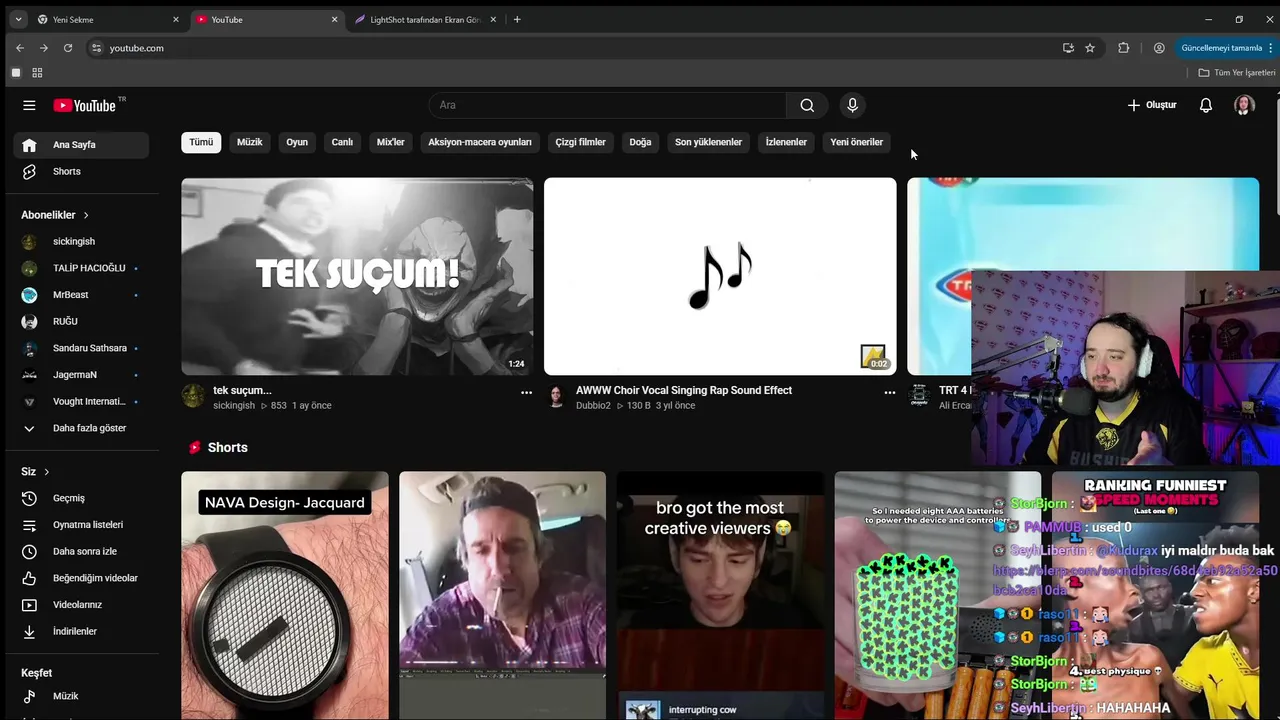Image resolution: width=1280 pixels, height=720 pixels.
Task: Reload the page
Action: tap(68, 48)
